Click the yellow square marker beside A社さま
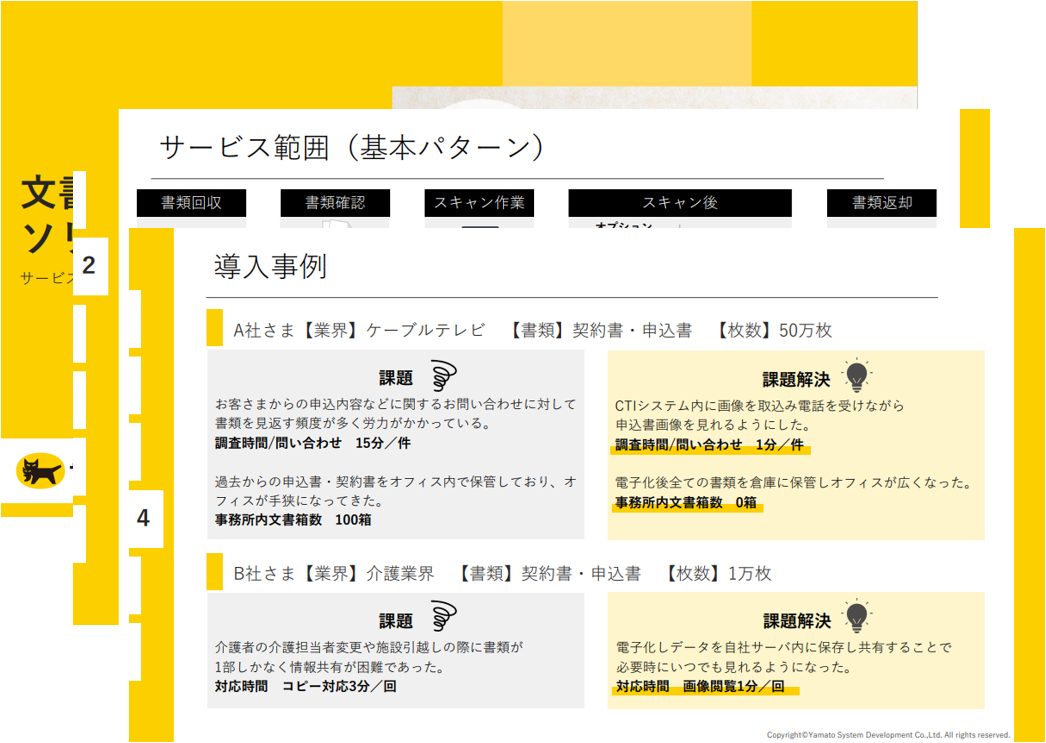This screenshot has width=1046, height=743. click(214, 328)
